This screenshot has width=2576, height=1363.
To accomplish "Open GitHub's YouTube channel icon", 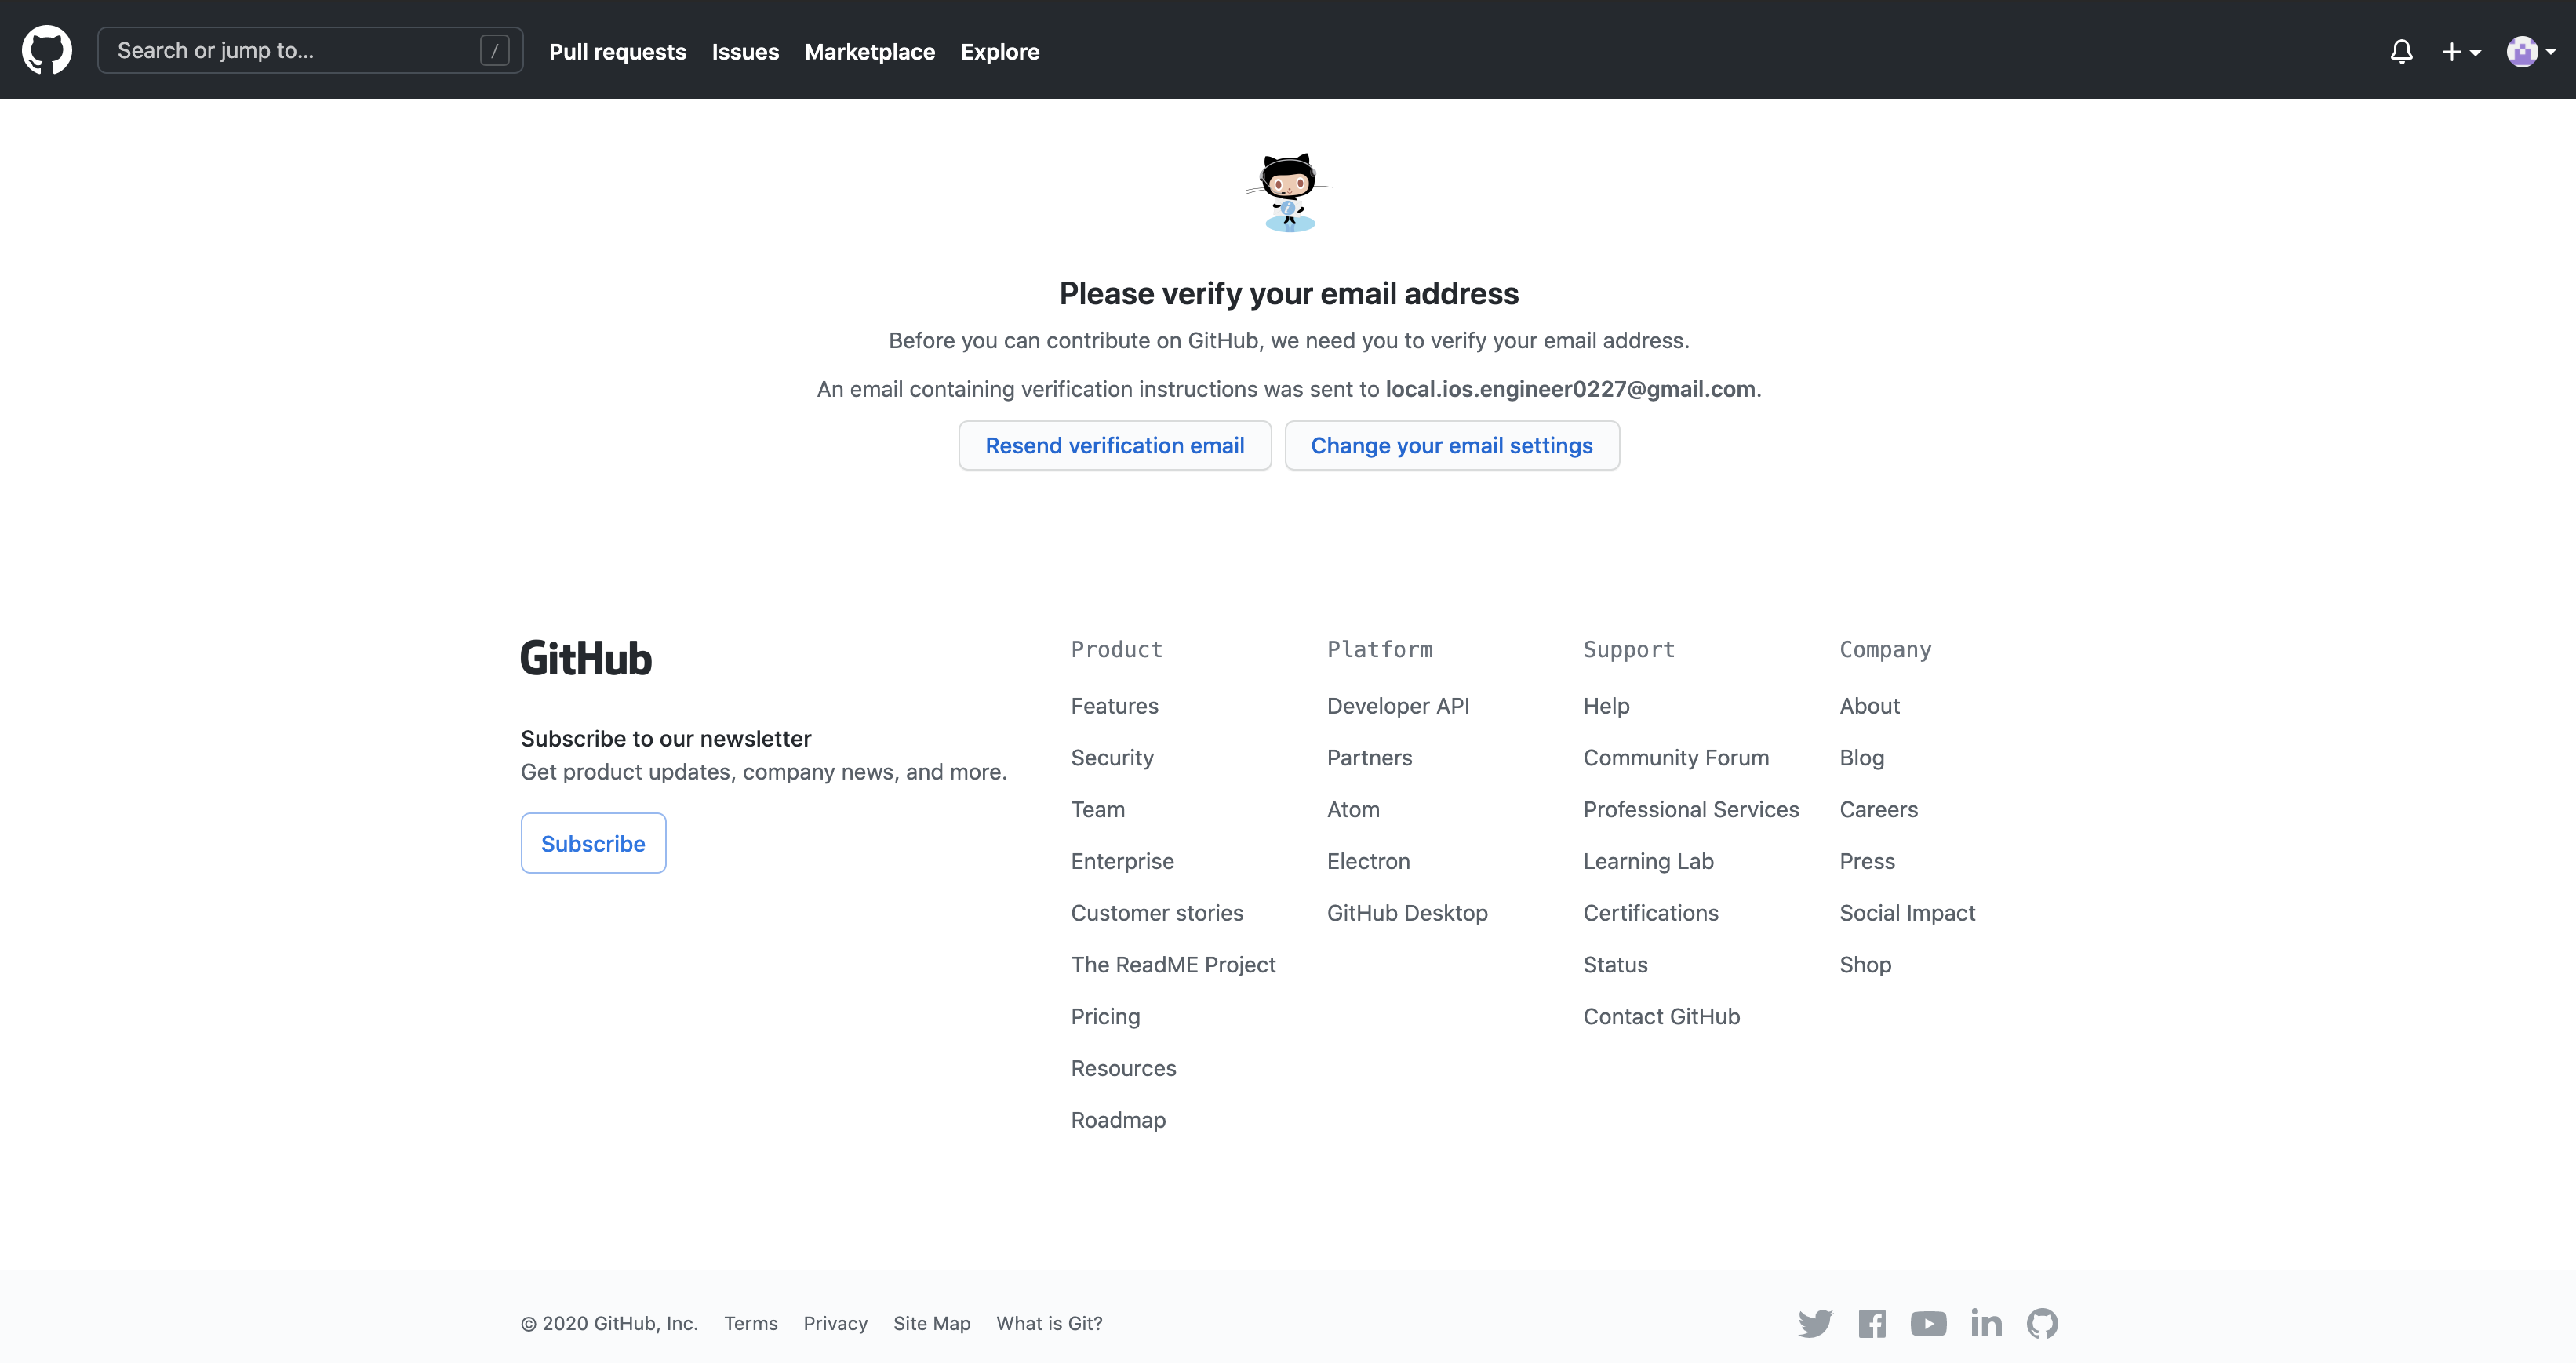I will (x=1929, y=1323).
